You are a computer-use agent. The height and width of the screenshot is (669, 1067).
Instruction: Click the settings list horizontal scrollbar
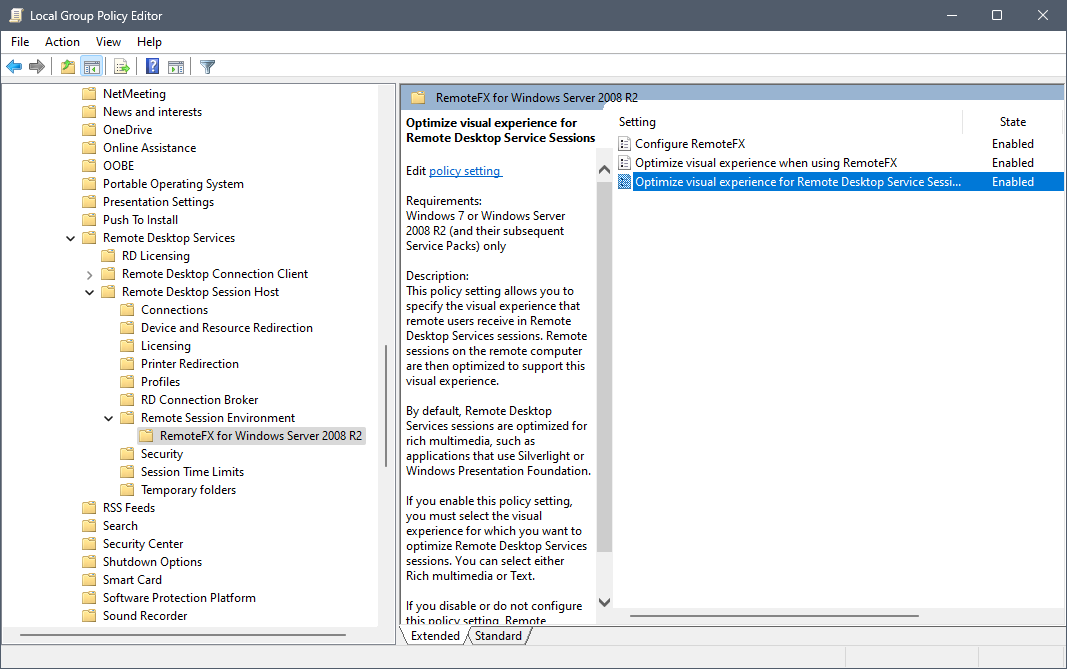click(x=774, y=616)
